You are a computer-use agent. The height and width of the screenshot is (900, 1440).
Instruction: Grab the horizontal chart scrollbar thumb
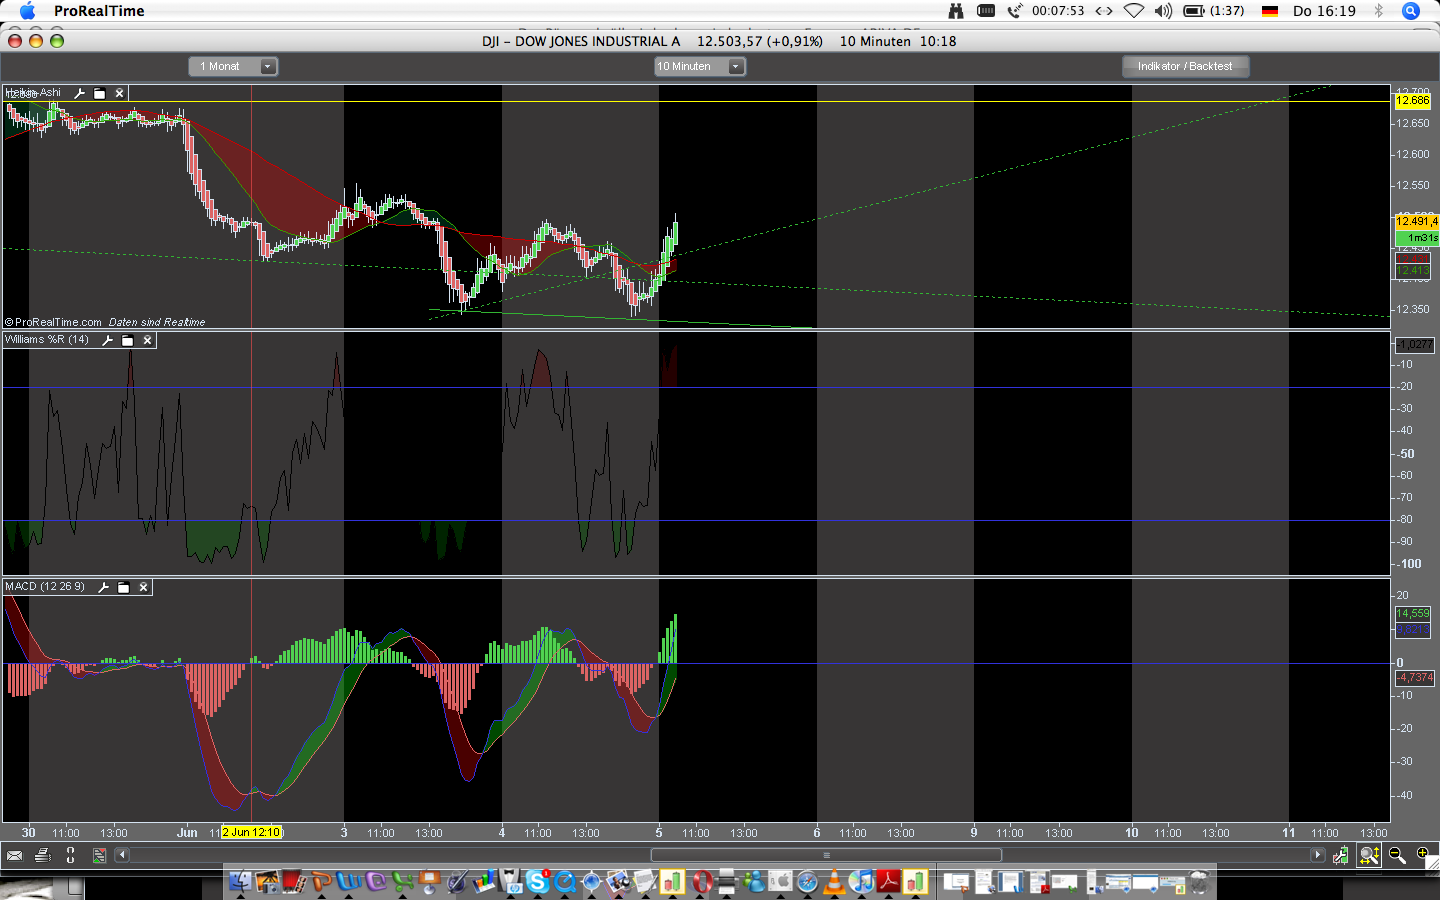click(826, 855)
